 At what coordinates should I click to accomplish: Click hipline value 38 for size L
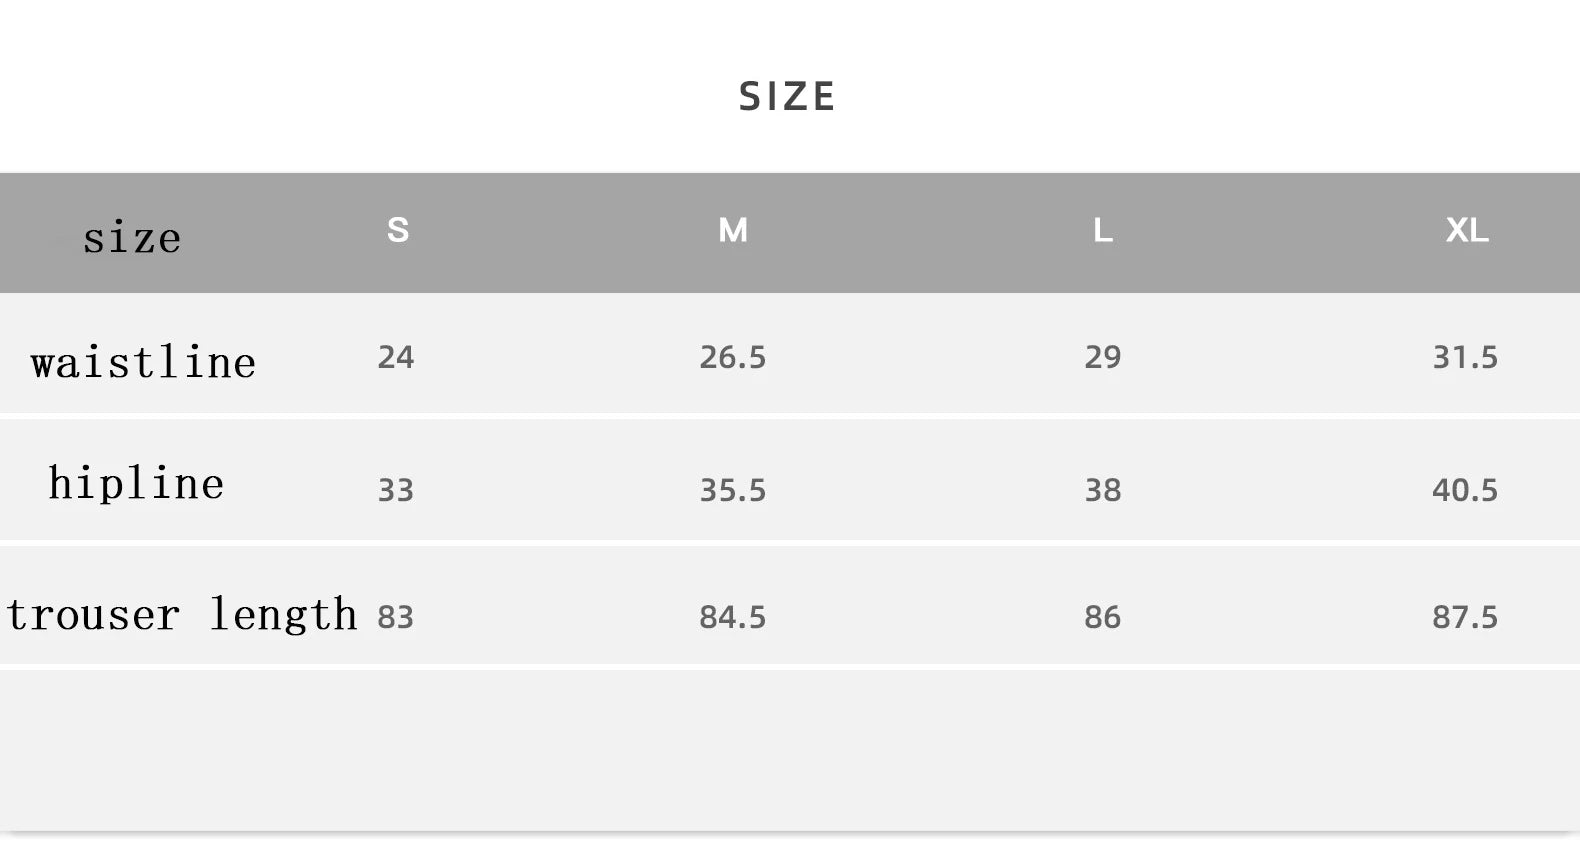coord(1102,490)
